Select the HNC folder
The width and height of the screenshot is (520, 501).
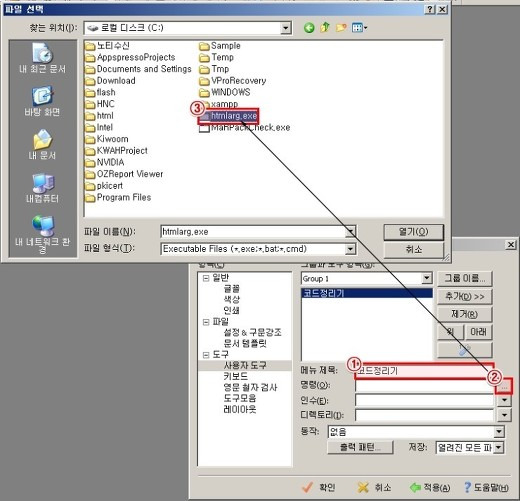(100, 104)
